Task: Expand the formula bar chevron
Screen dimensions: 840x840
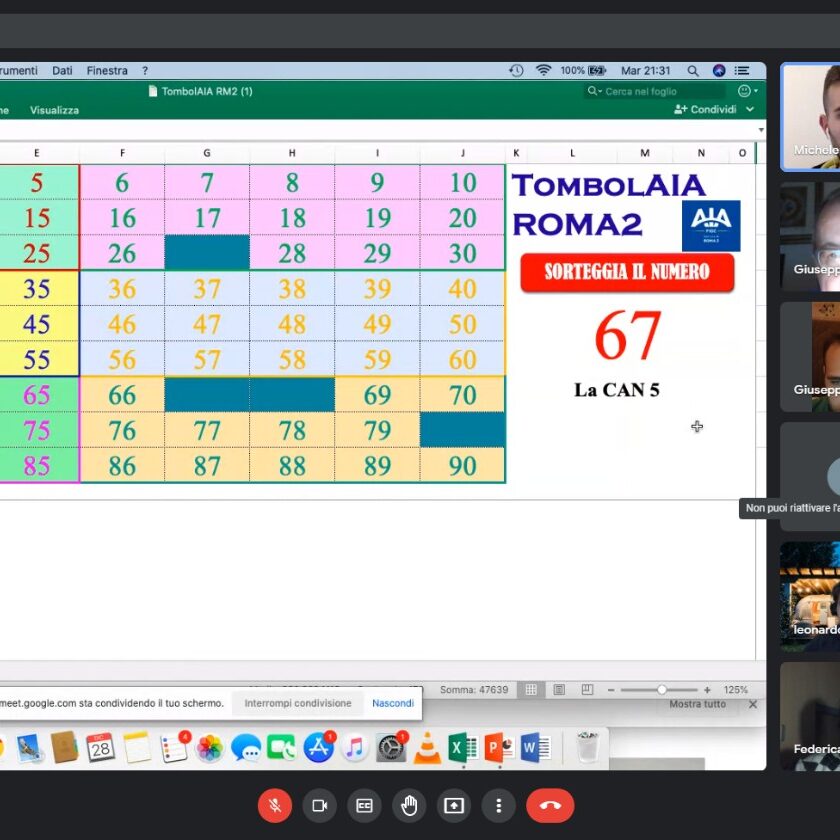Action: click(x=761, y=130)
